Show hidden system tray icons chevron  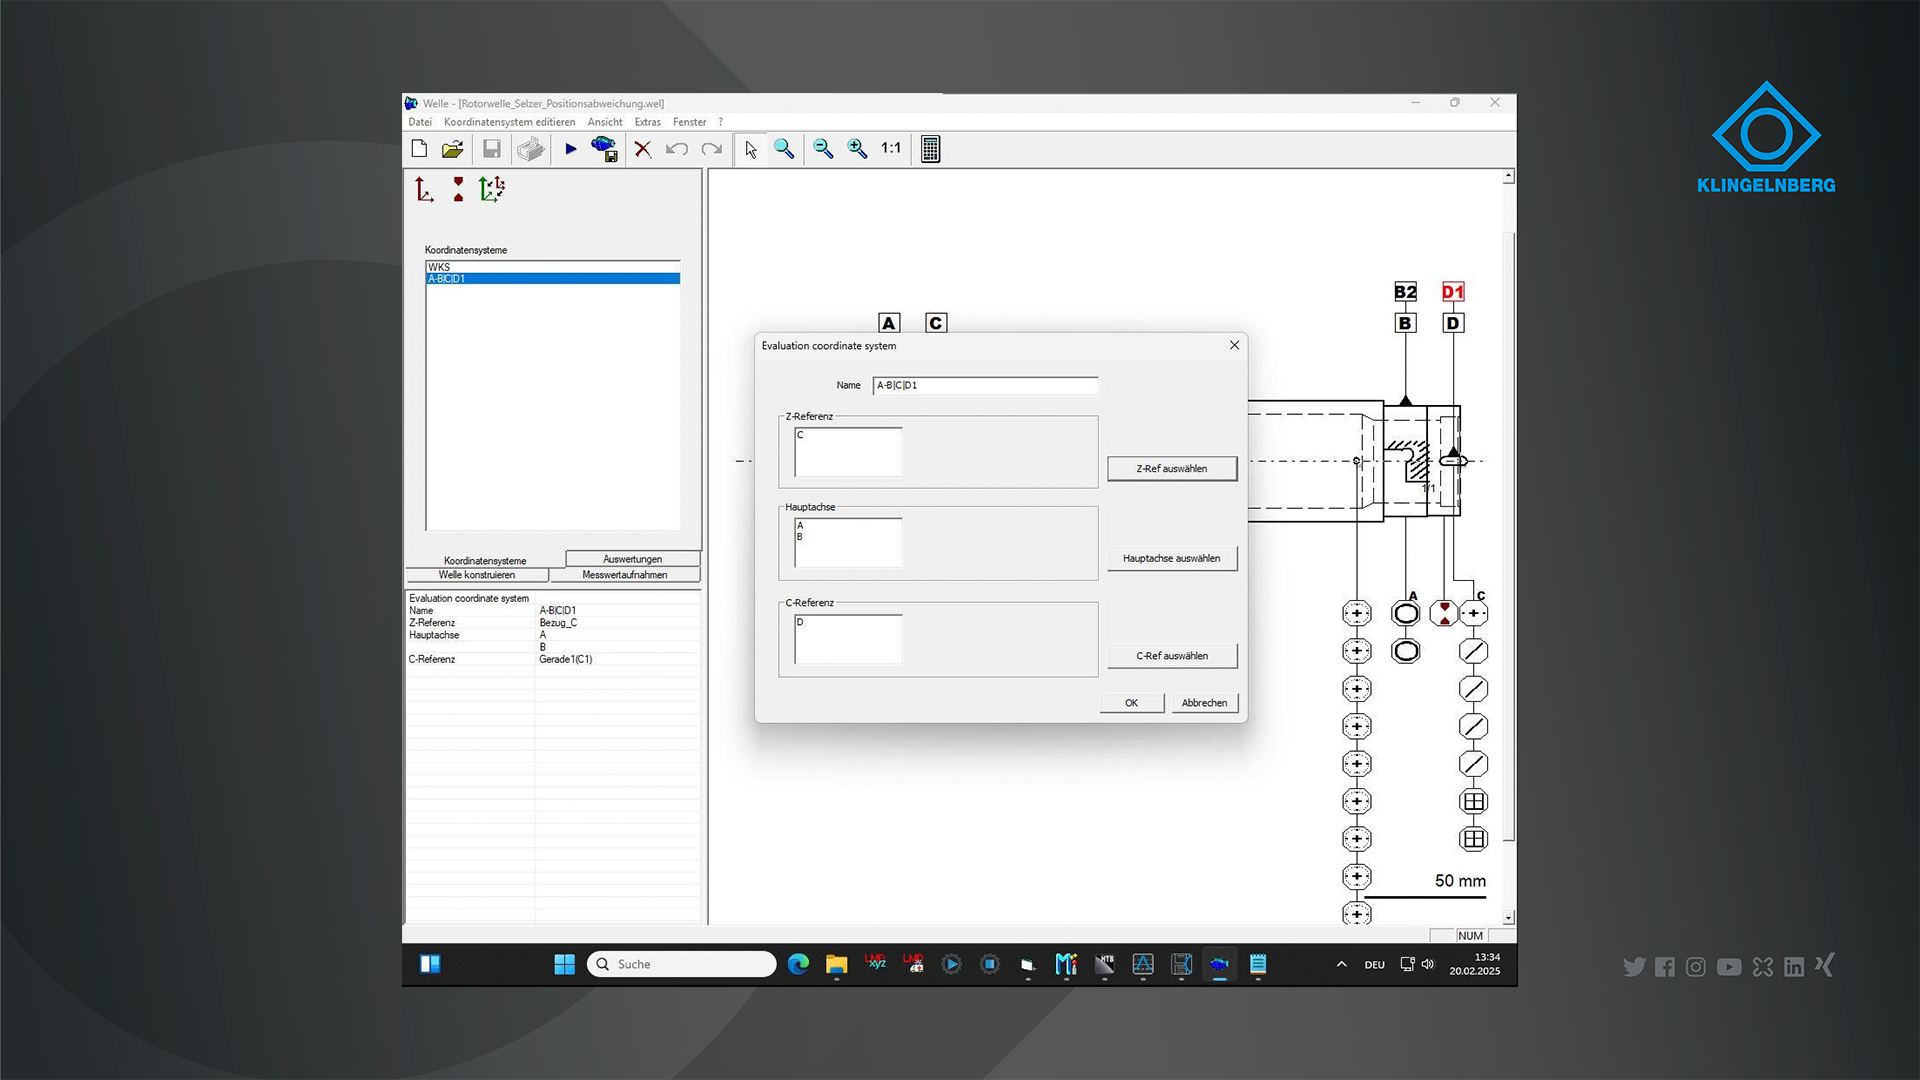point(1341,965)
